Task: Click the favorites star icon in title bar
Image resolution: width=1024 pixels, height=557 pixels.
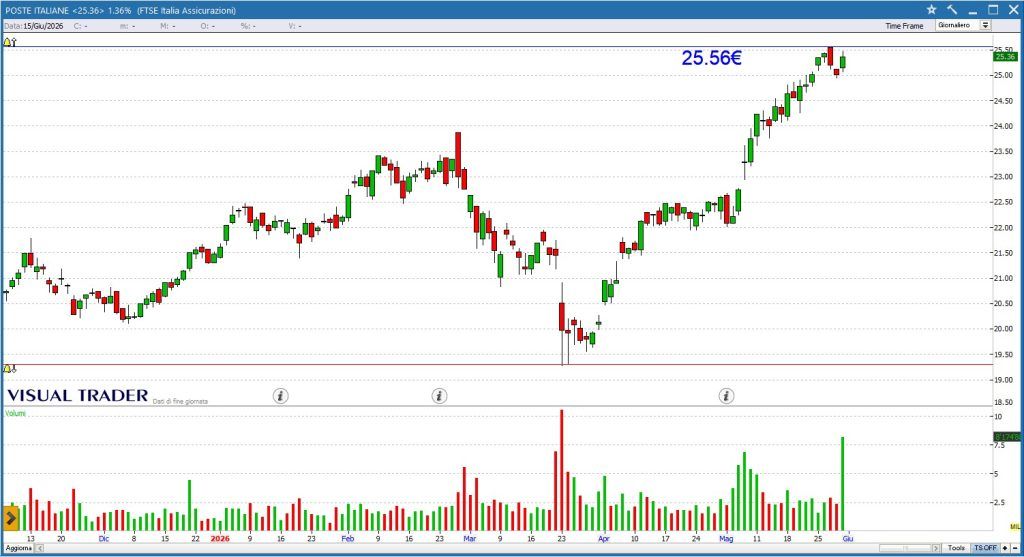Action: pyautogui.click(x=931, y=10)
